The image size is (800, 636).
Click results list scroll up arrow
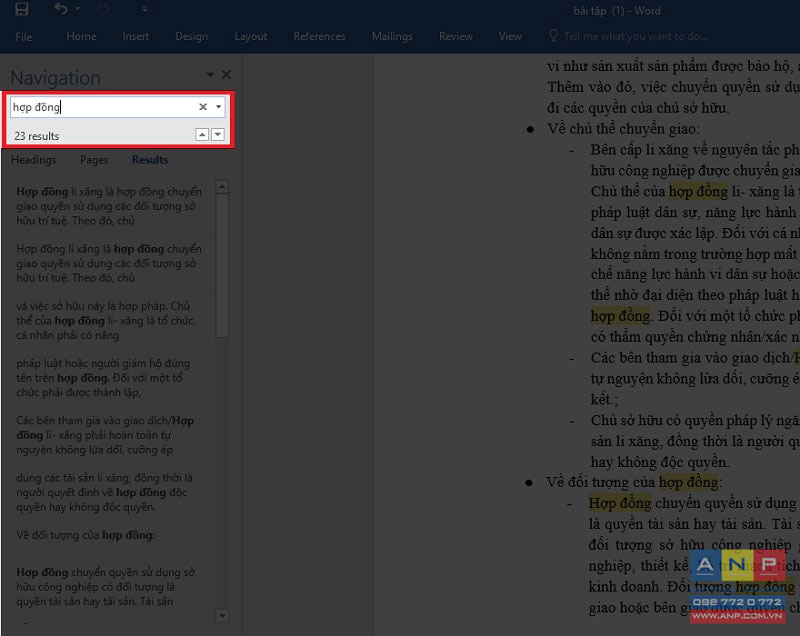tap(222, 187)
